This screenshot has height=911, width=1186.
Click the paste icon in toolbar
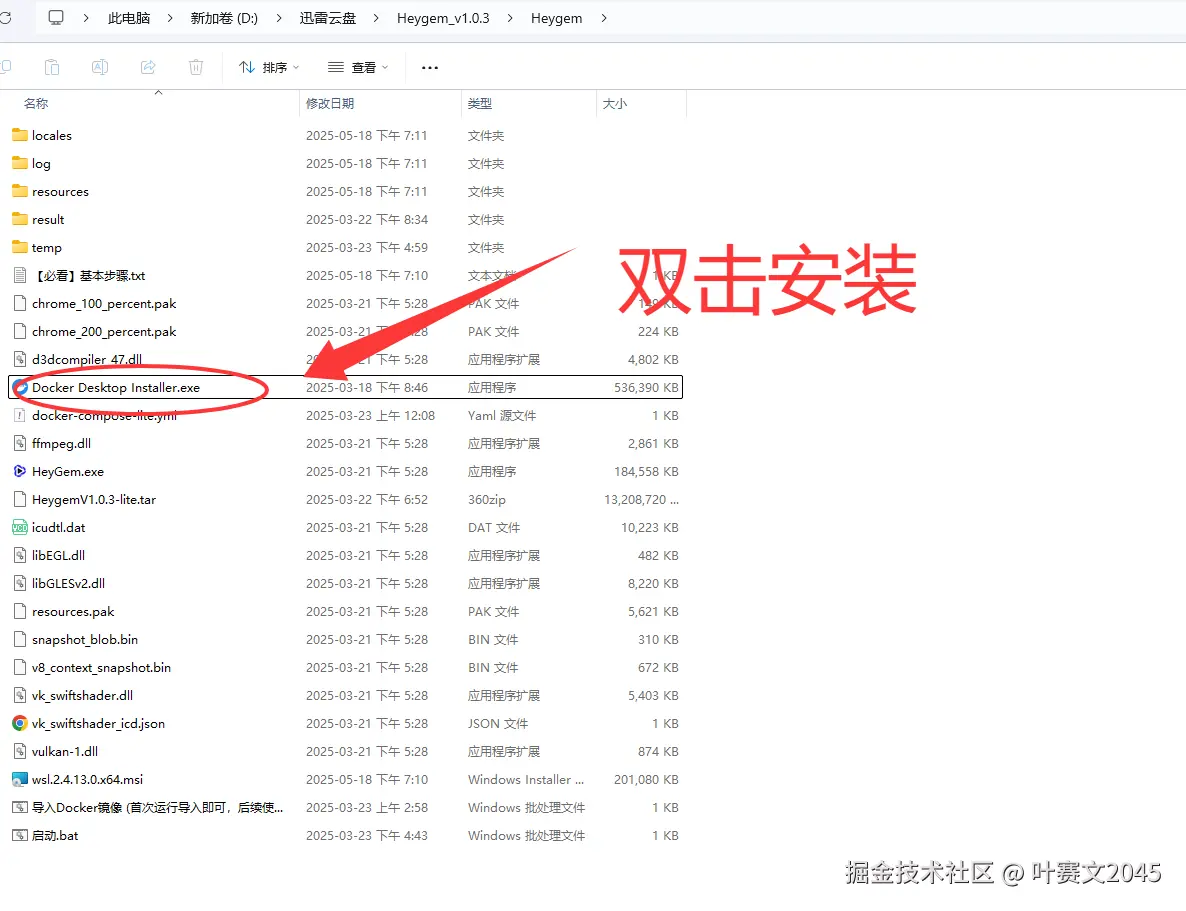(x=51, y=67)
